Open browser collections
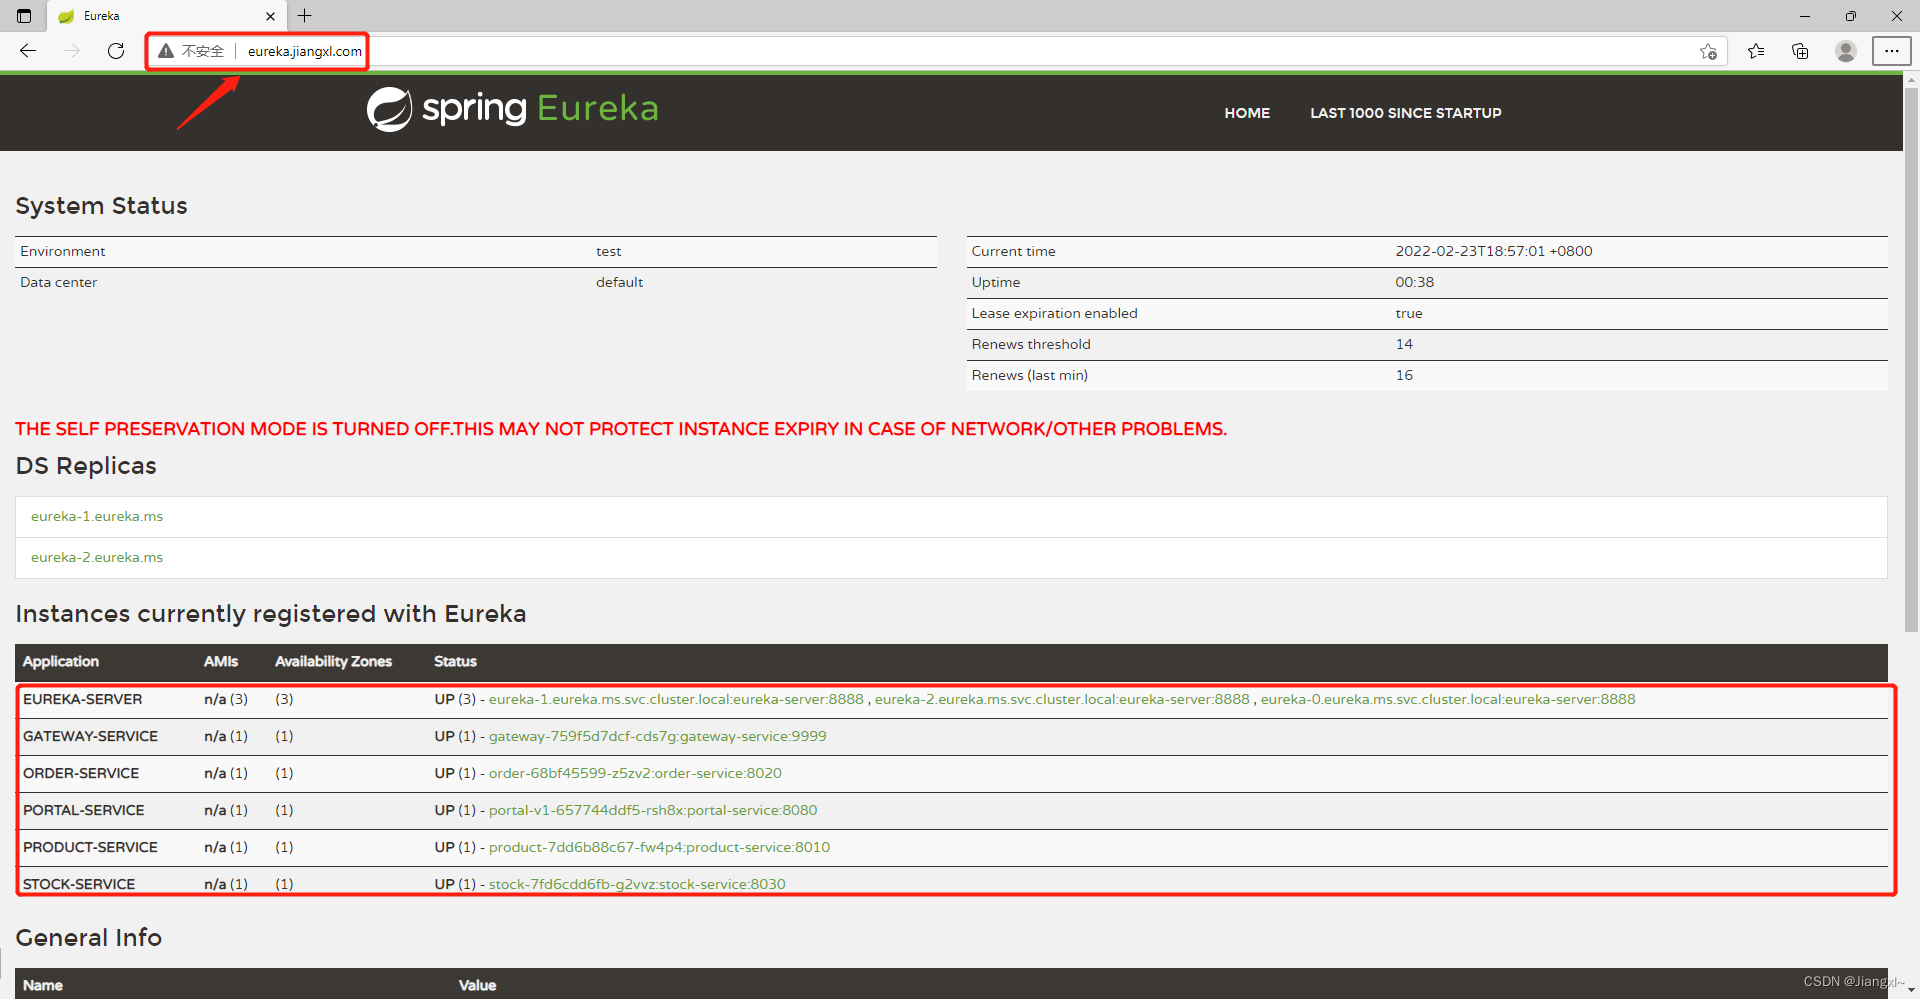This screenshot has width=1920, height=999. [1800, 51]
